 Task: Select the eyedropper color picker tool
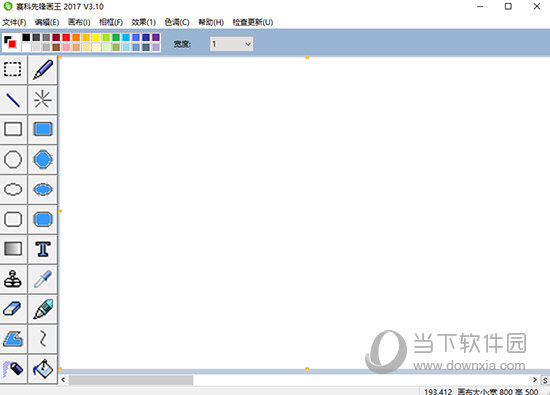(43, 279)
